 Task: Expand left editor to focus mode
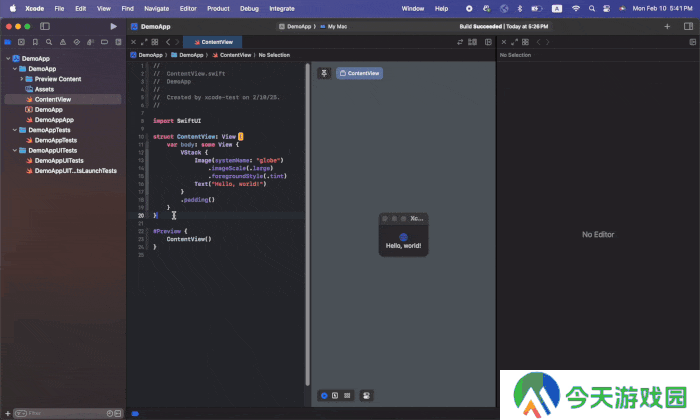[x=144, y=42]
